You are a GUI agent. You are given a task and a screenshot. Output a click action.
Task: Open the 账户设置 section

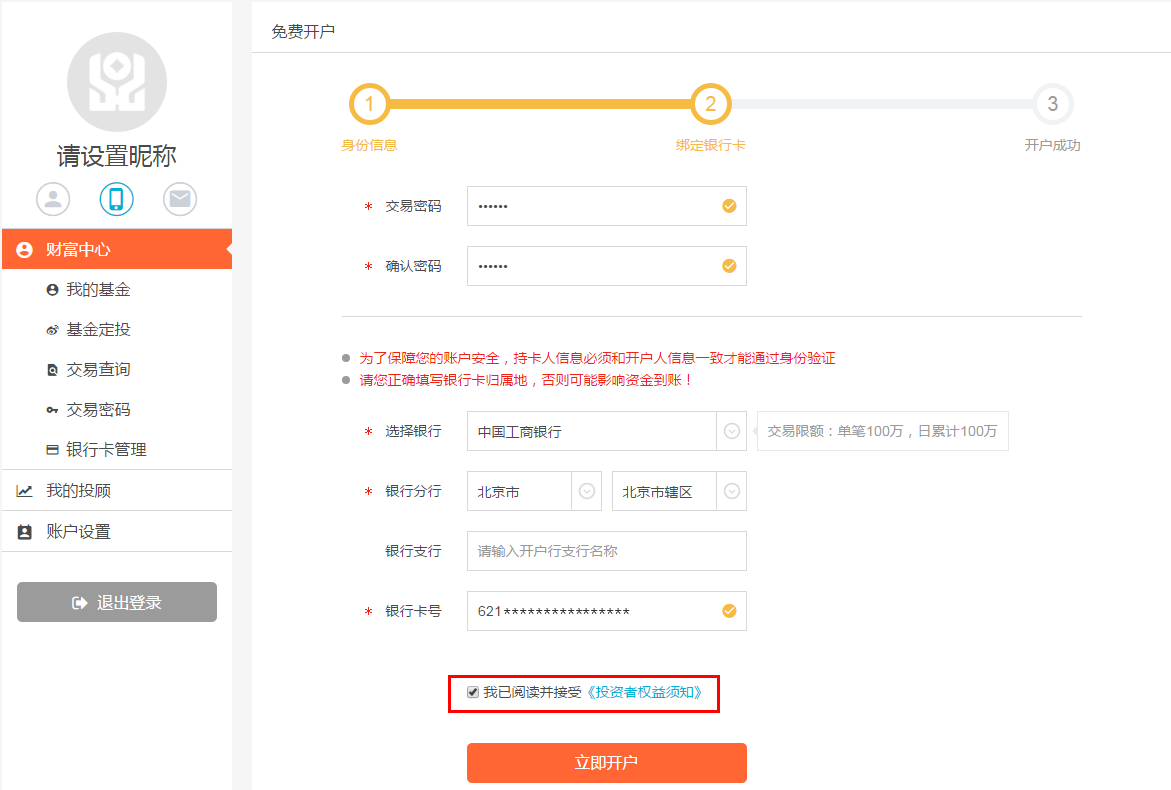pyautogui.click(x=78, y=532)
